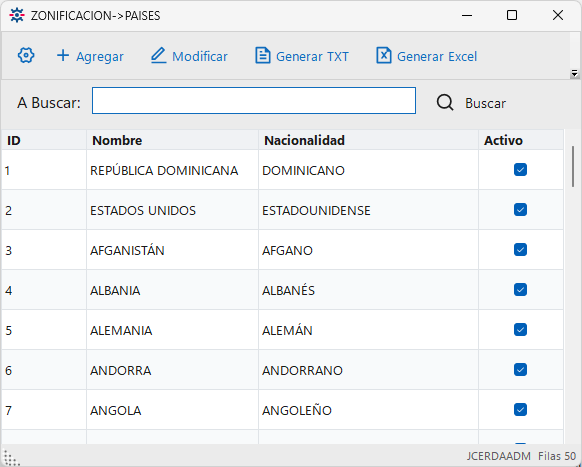Click the Filas 50 row count
The image size is (582, 467).
557,456
